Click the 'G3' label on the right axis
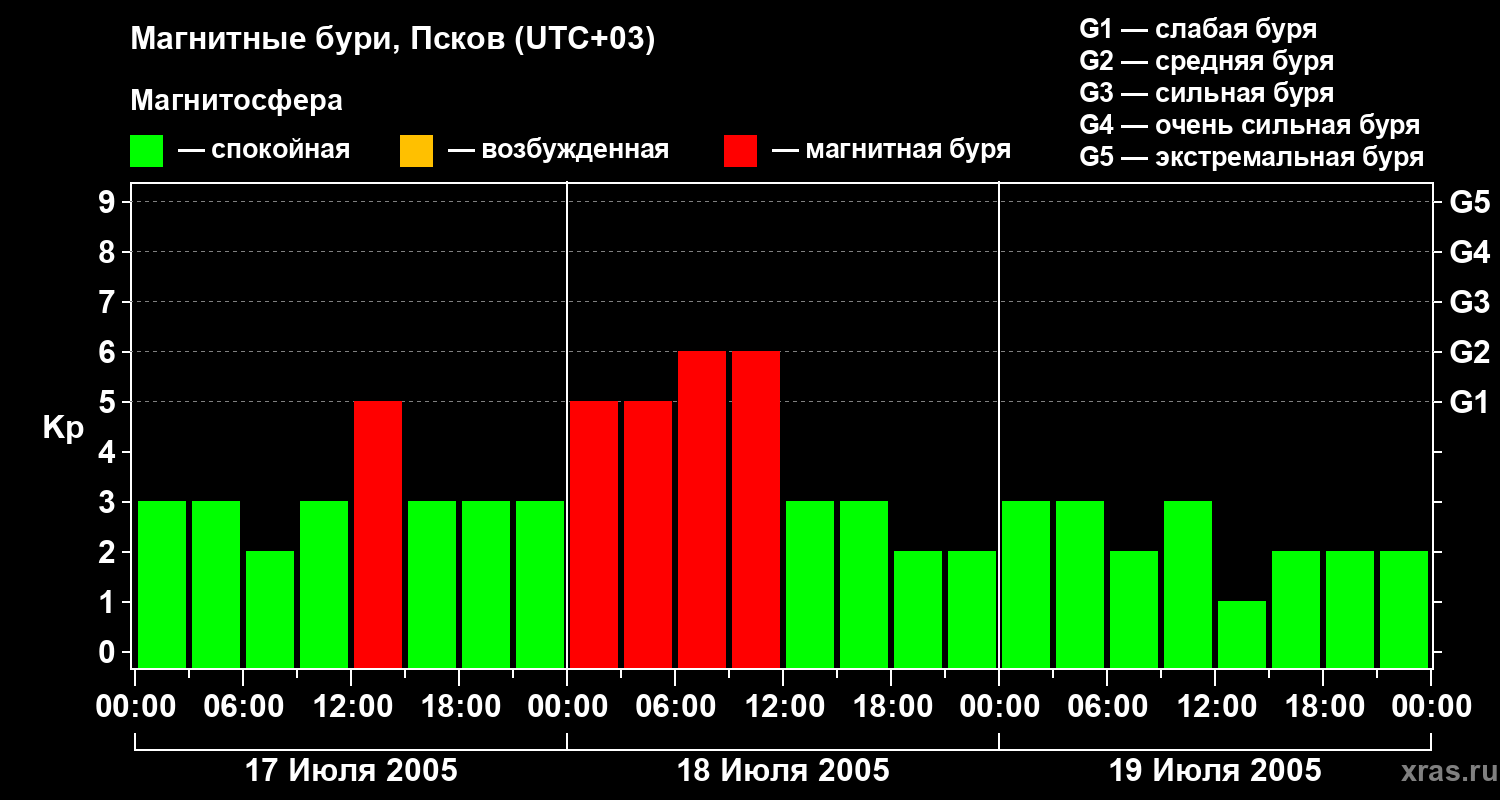This screenshot has height=800, width=1500. click(x=1469, y=302)
